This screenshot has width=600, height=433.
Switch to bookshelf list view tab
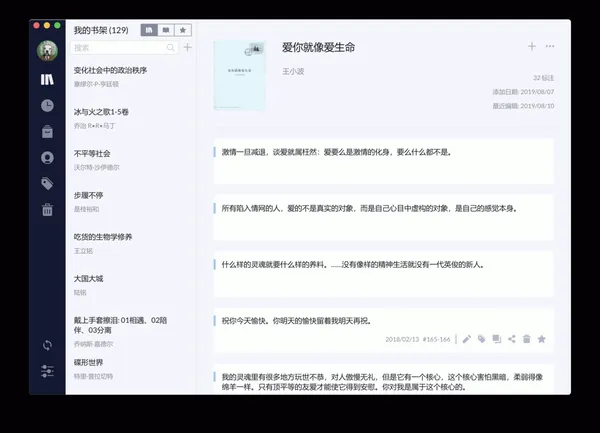(x=149, y=30)
